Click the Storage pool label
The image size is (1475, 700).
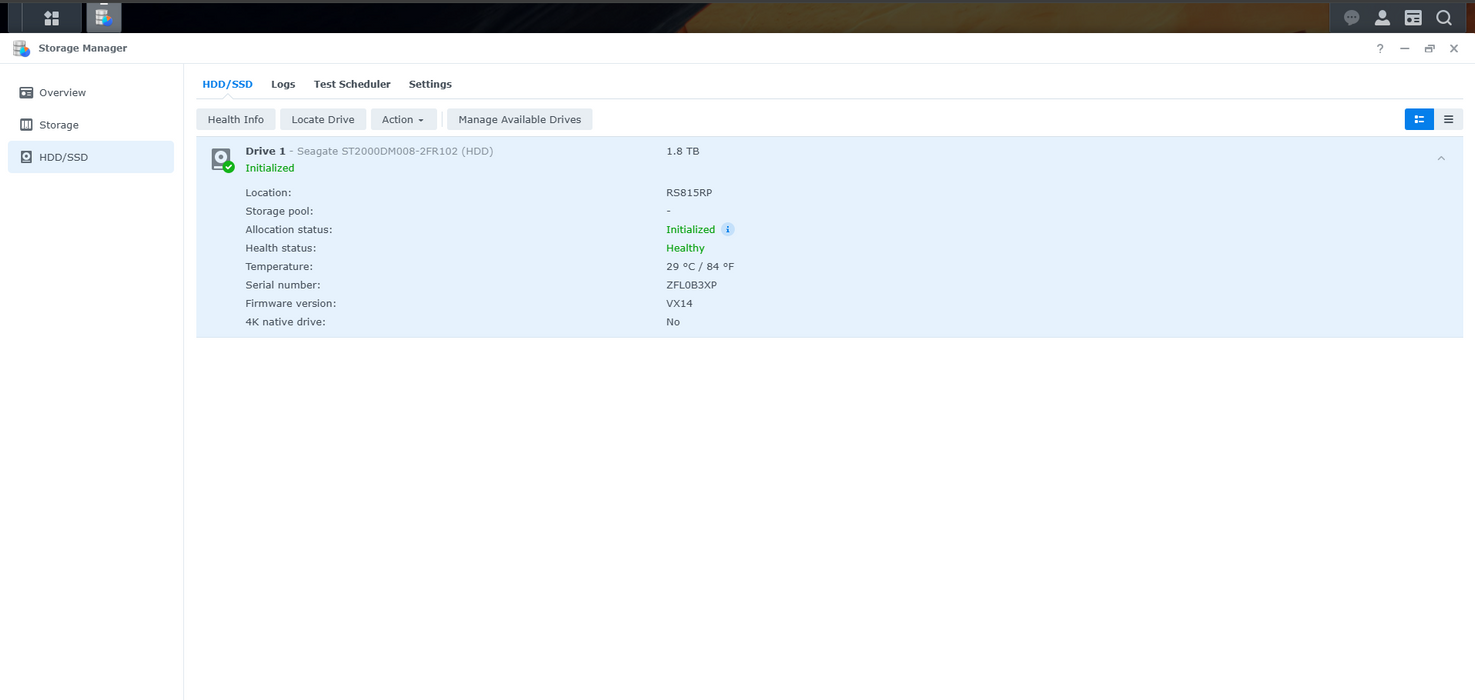click(279, 211)
